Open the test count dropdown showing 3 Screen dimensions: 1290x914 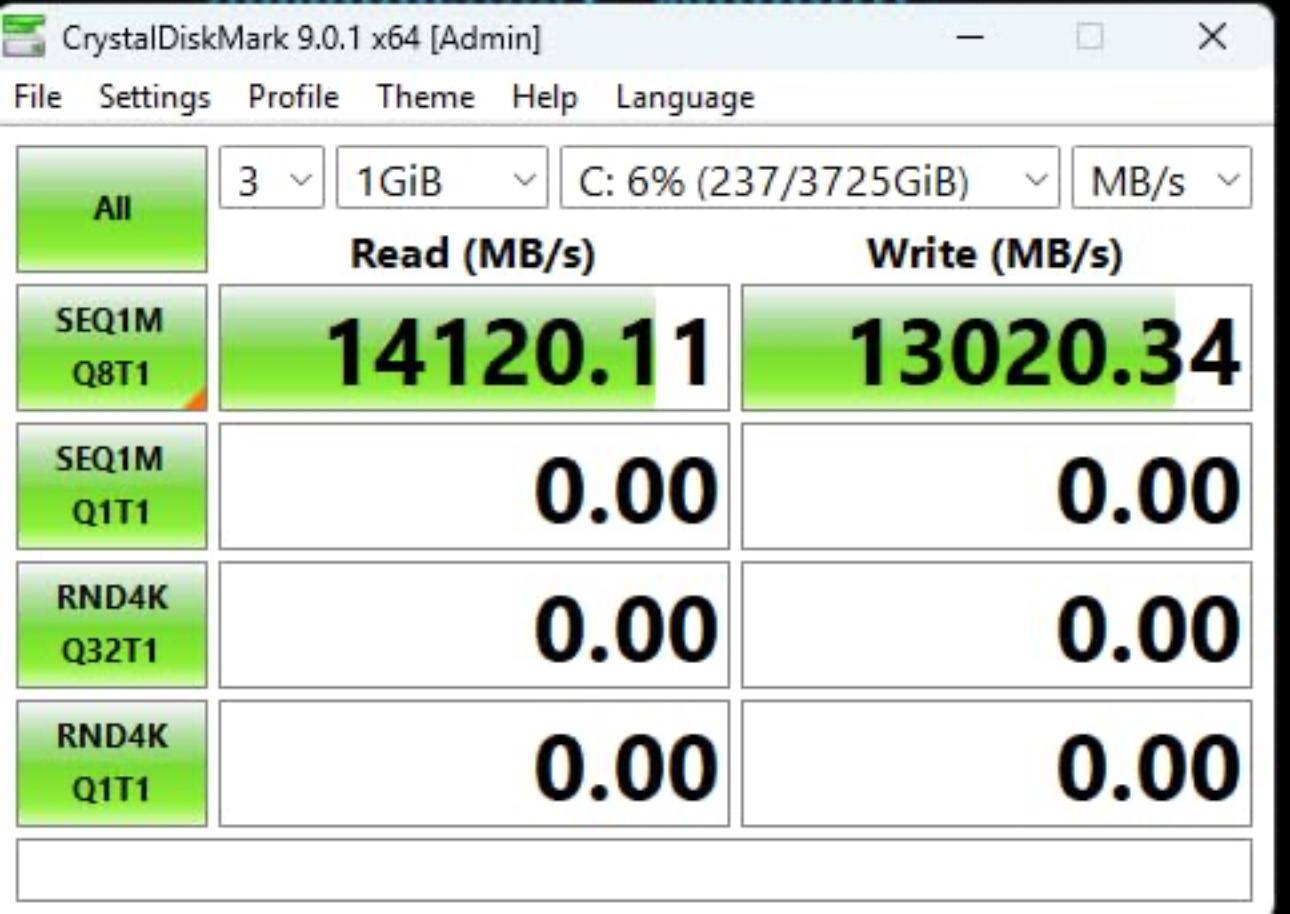271,181
